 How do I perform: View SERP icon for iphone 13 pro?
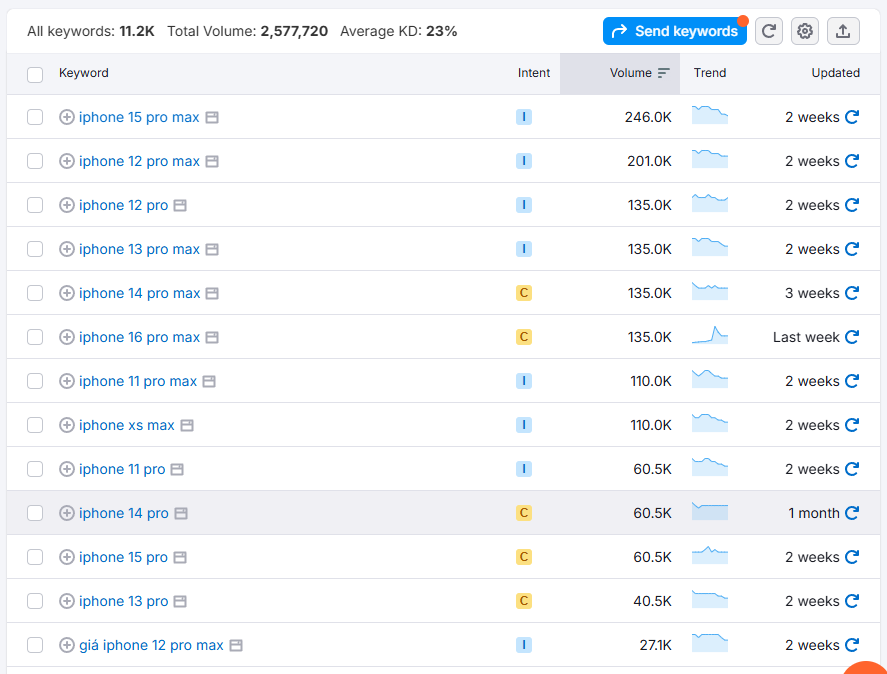click(x=180, y=602)
